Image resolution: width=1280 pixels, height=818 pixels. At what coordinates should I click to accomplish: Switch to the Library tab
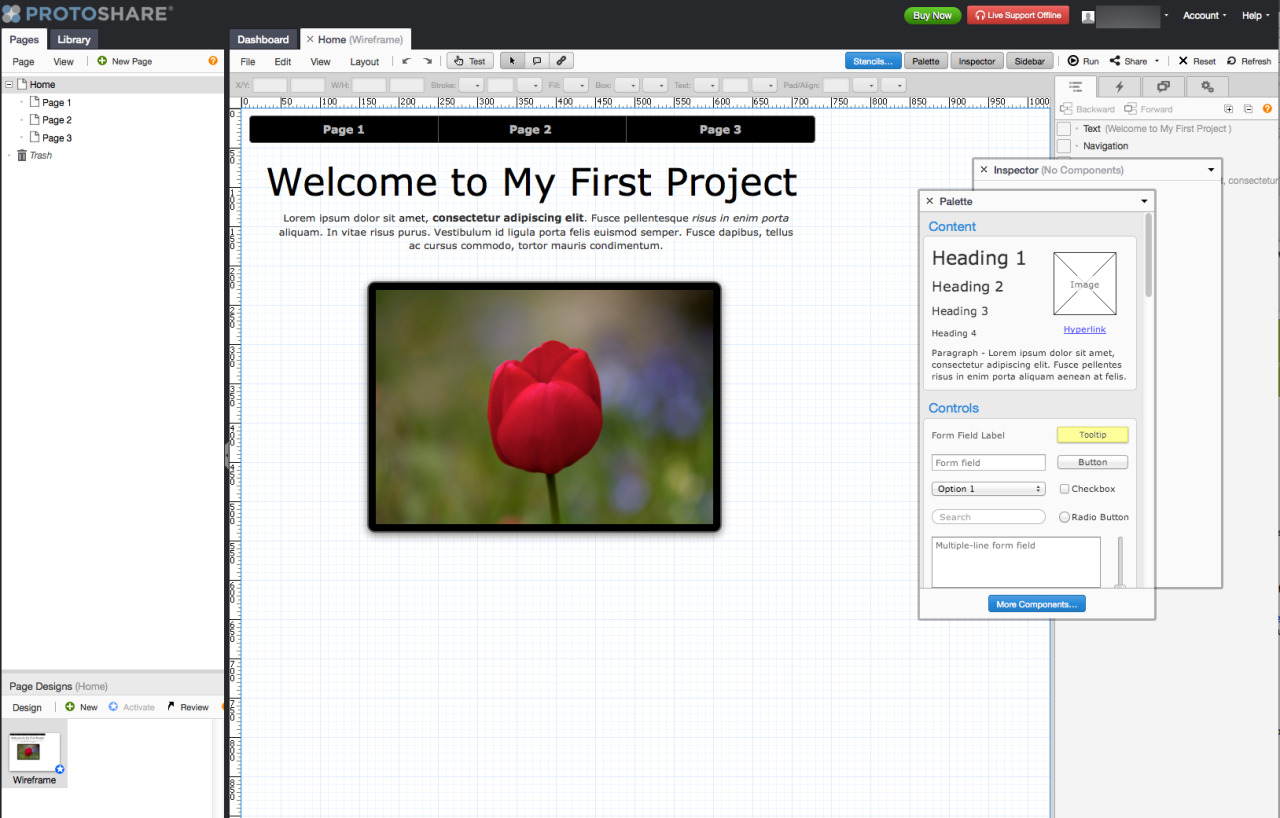74,40
